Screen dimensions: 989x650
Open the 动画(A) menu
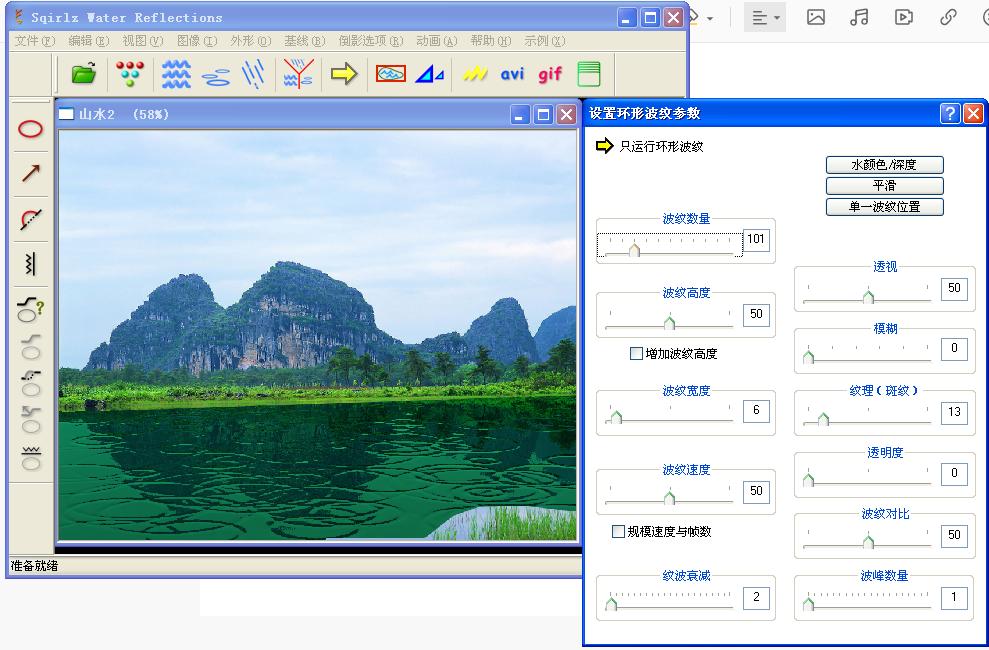(x=436, y=41)
